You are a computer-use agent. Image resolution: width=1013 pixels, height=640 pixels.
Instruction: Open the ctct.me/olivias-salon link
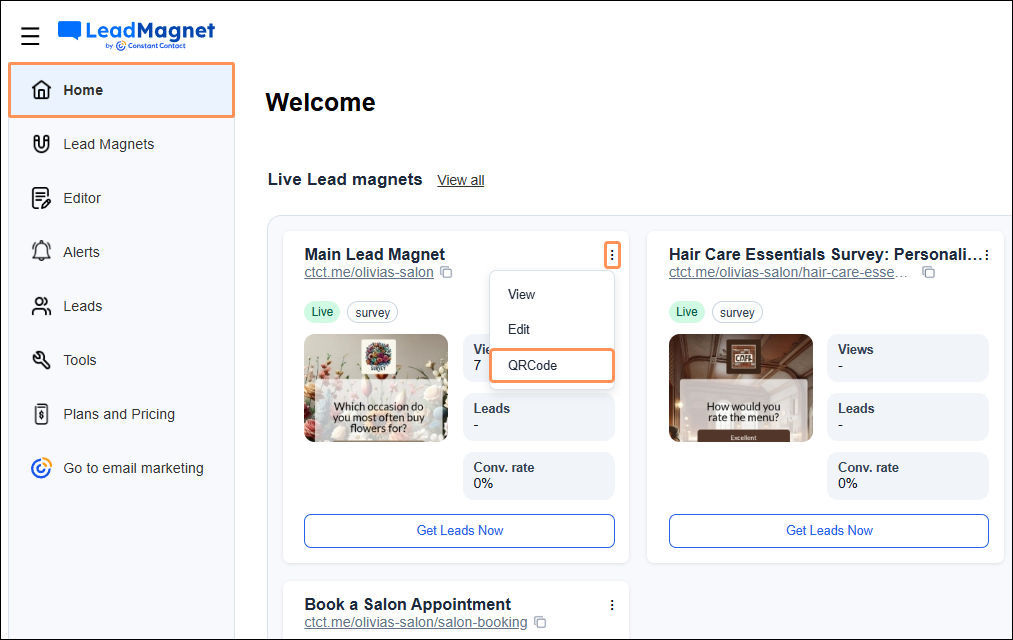(369, 272)
